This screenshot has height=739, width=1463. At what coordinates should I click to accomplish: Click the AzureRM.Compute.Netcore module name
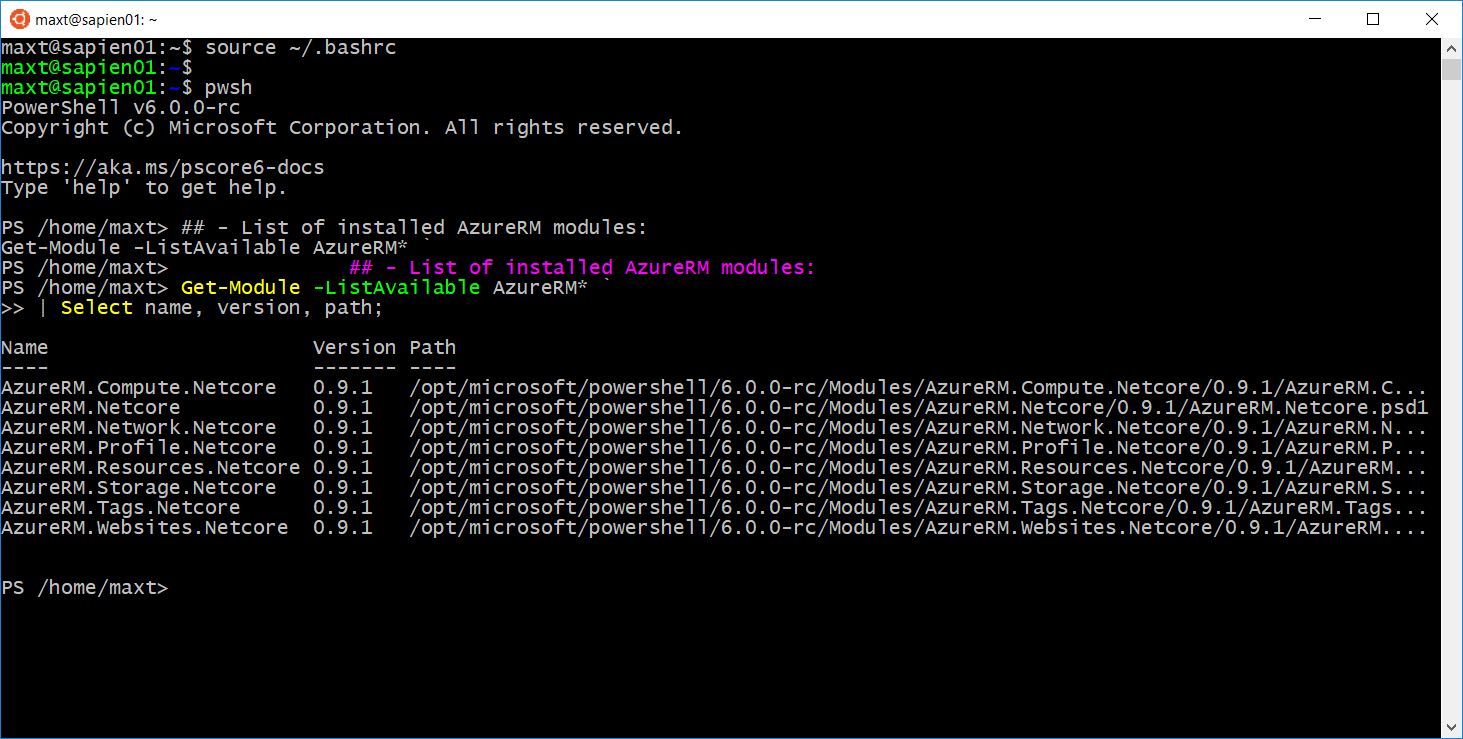[139, 388]
